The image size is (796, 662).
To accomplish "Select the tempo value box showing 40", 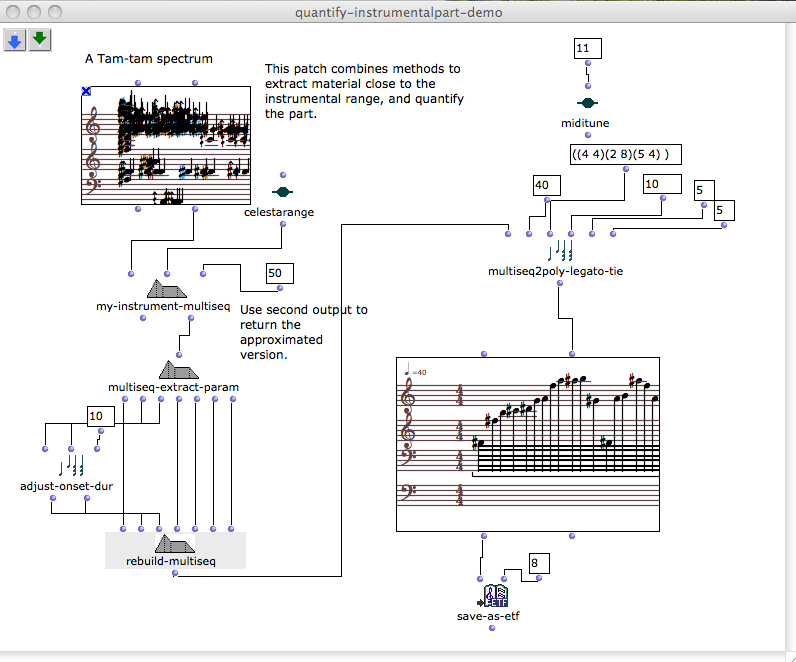I will (547, 185).
